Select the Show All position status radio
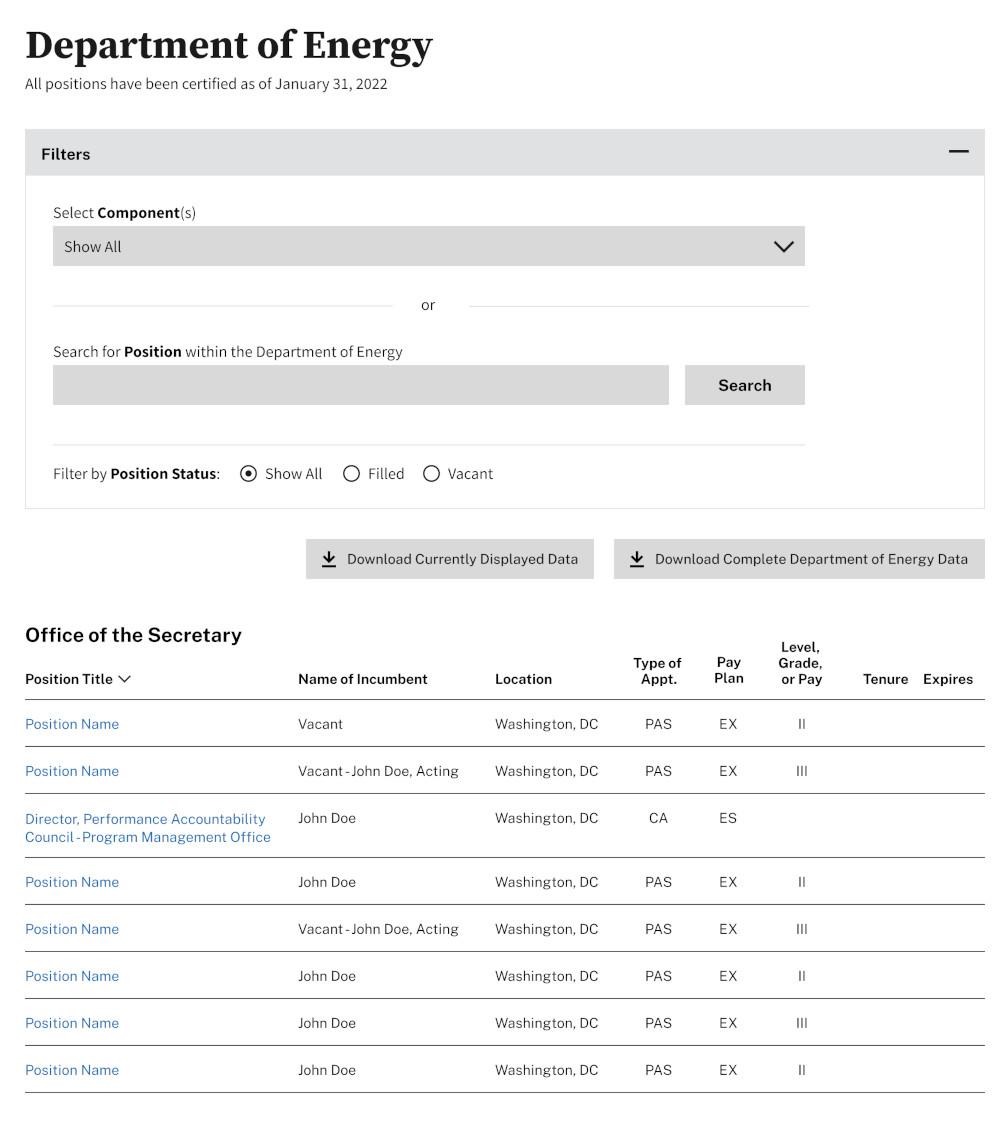 pyautogui.click(x=248, y=474)
